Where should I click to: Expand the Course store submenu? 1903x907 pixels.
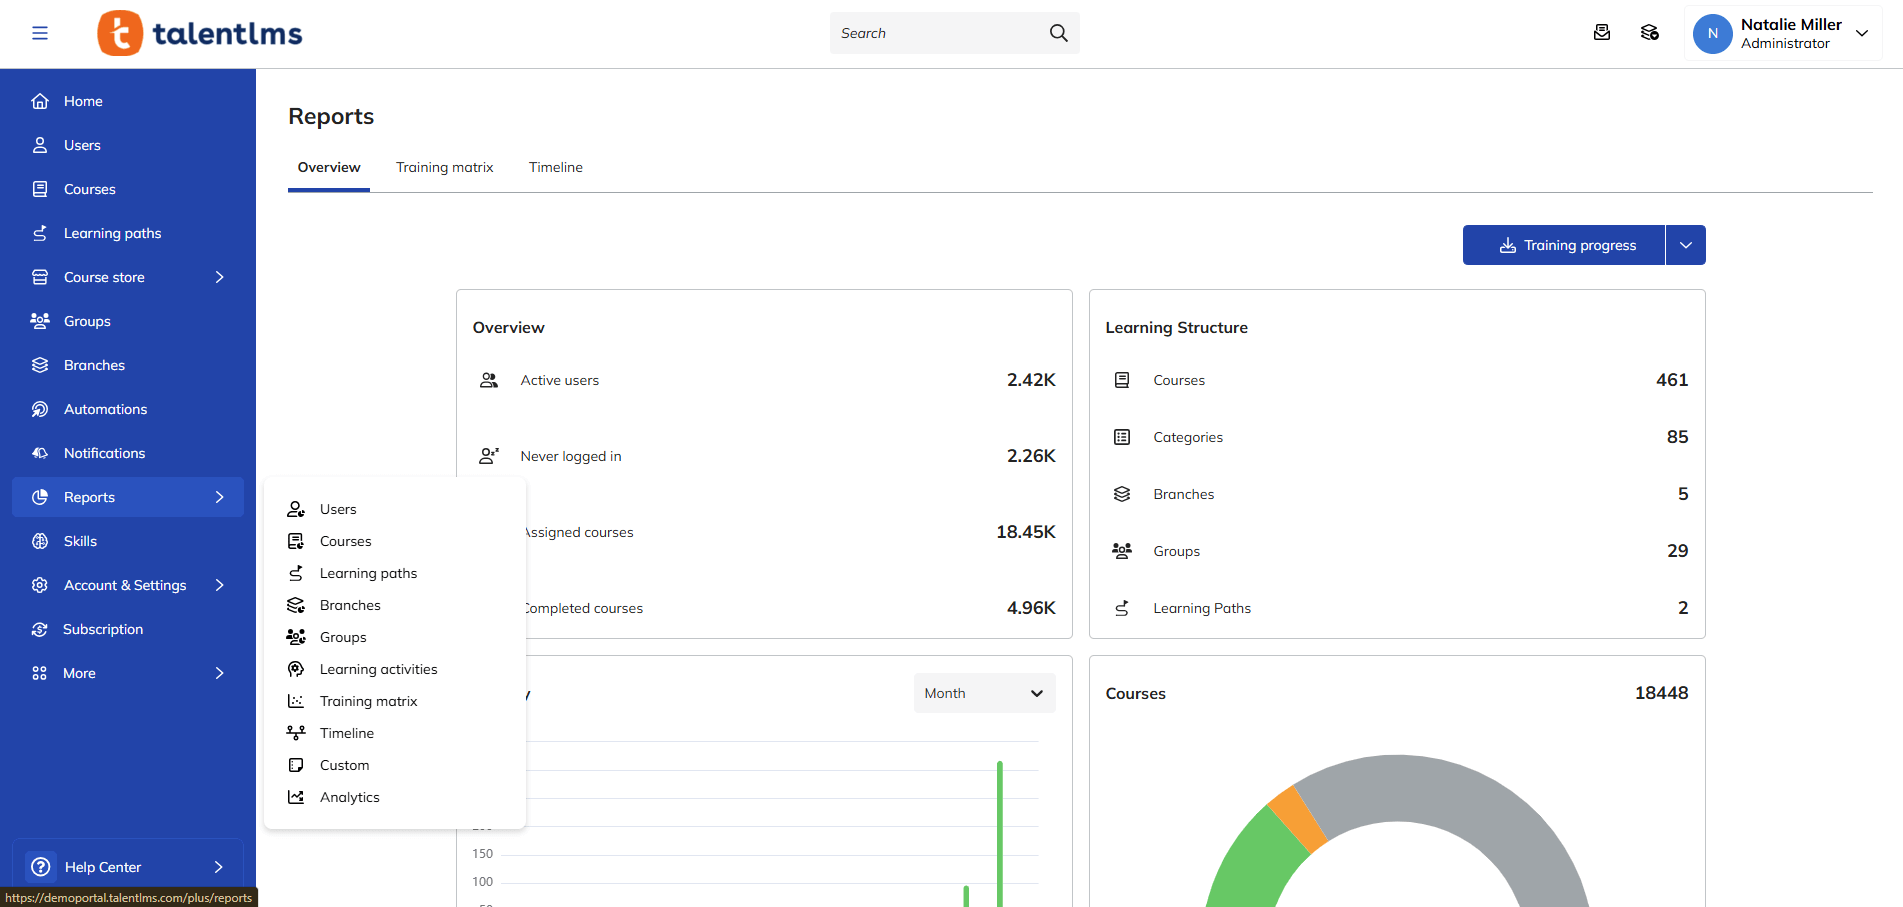(219, 277)
